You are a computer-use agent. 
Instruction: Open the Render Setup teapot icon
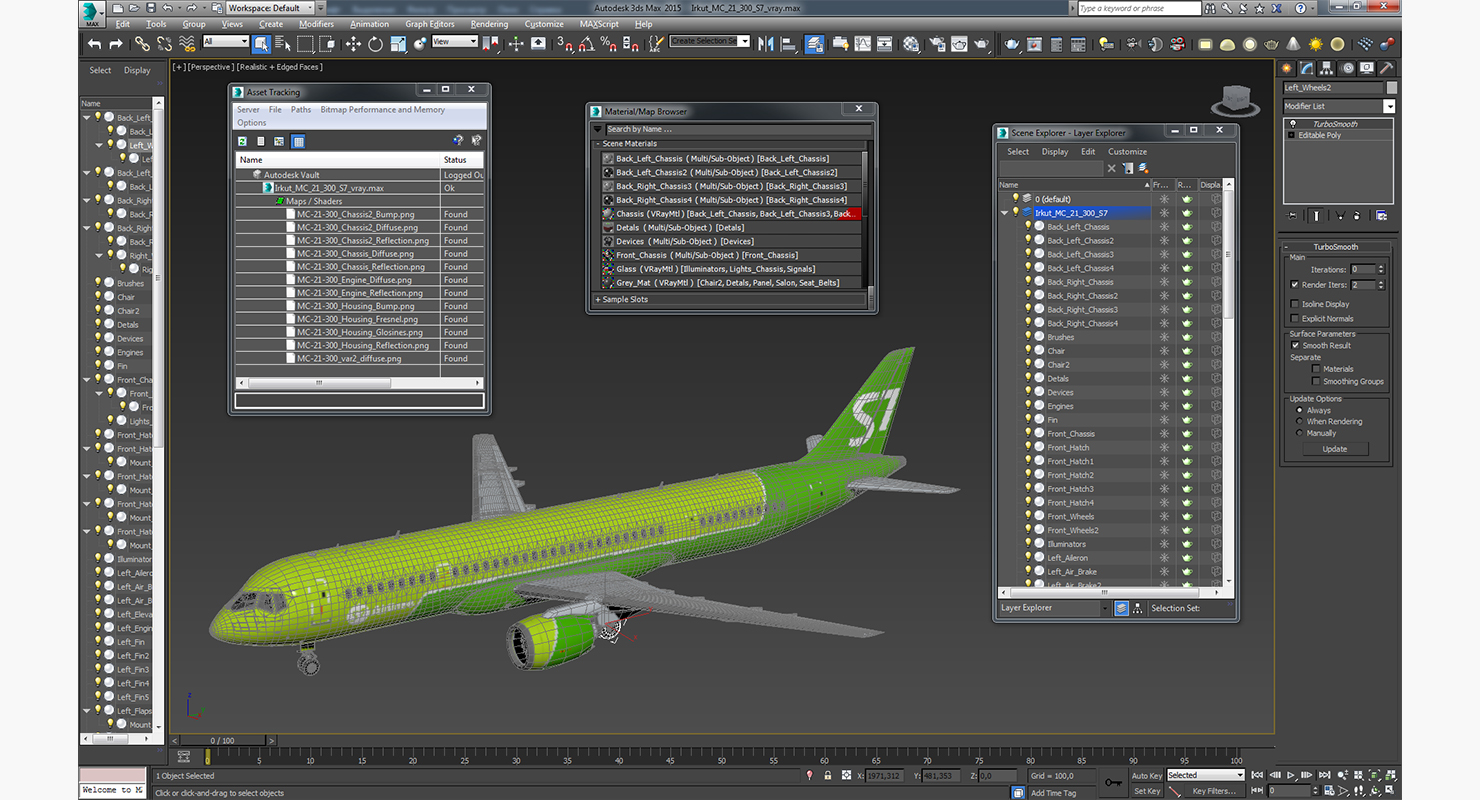(x=936, y=43)
